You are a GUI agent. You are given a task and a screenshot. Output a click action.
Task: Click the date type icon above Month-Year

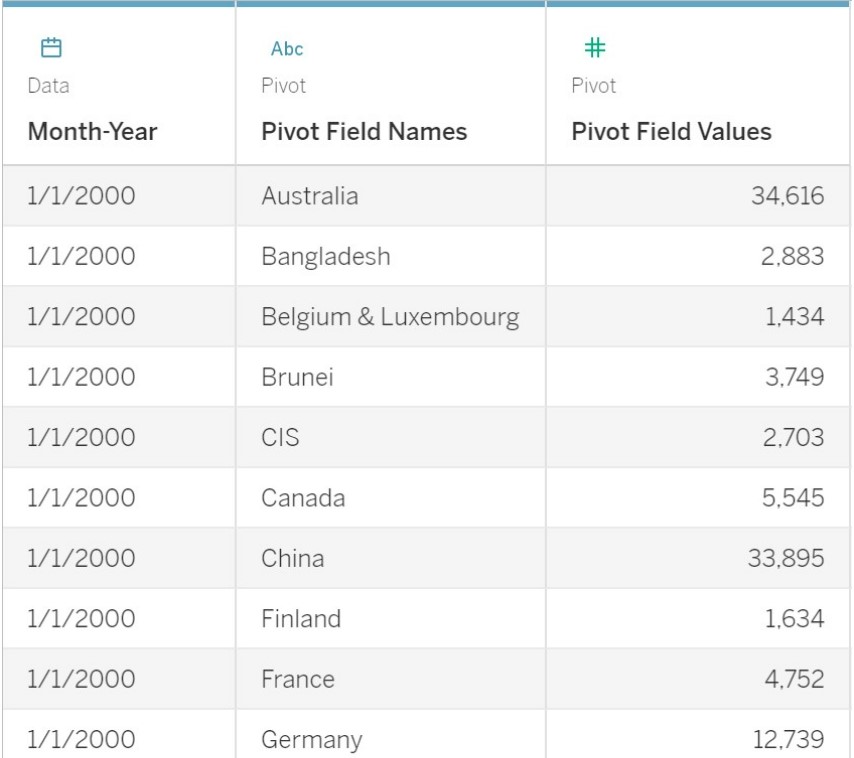(51, 47)
